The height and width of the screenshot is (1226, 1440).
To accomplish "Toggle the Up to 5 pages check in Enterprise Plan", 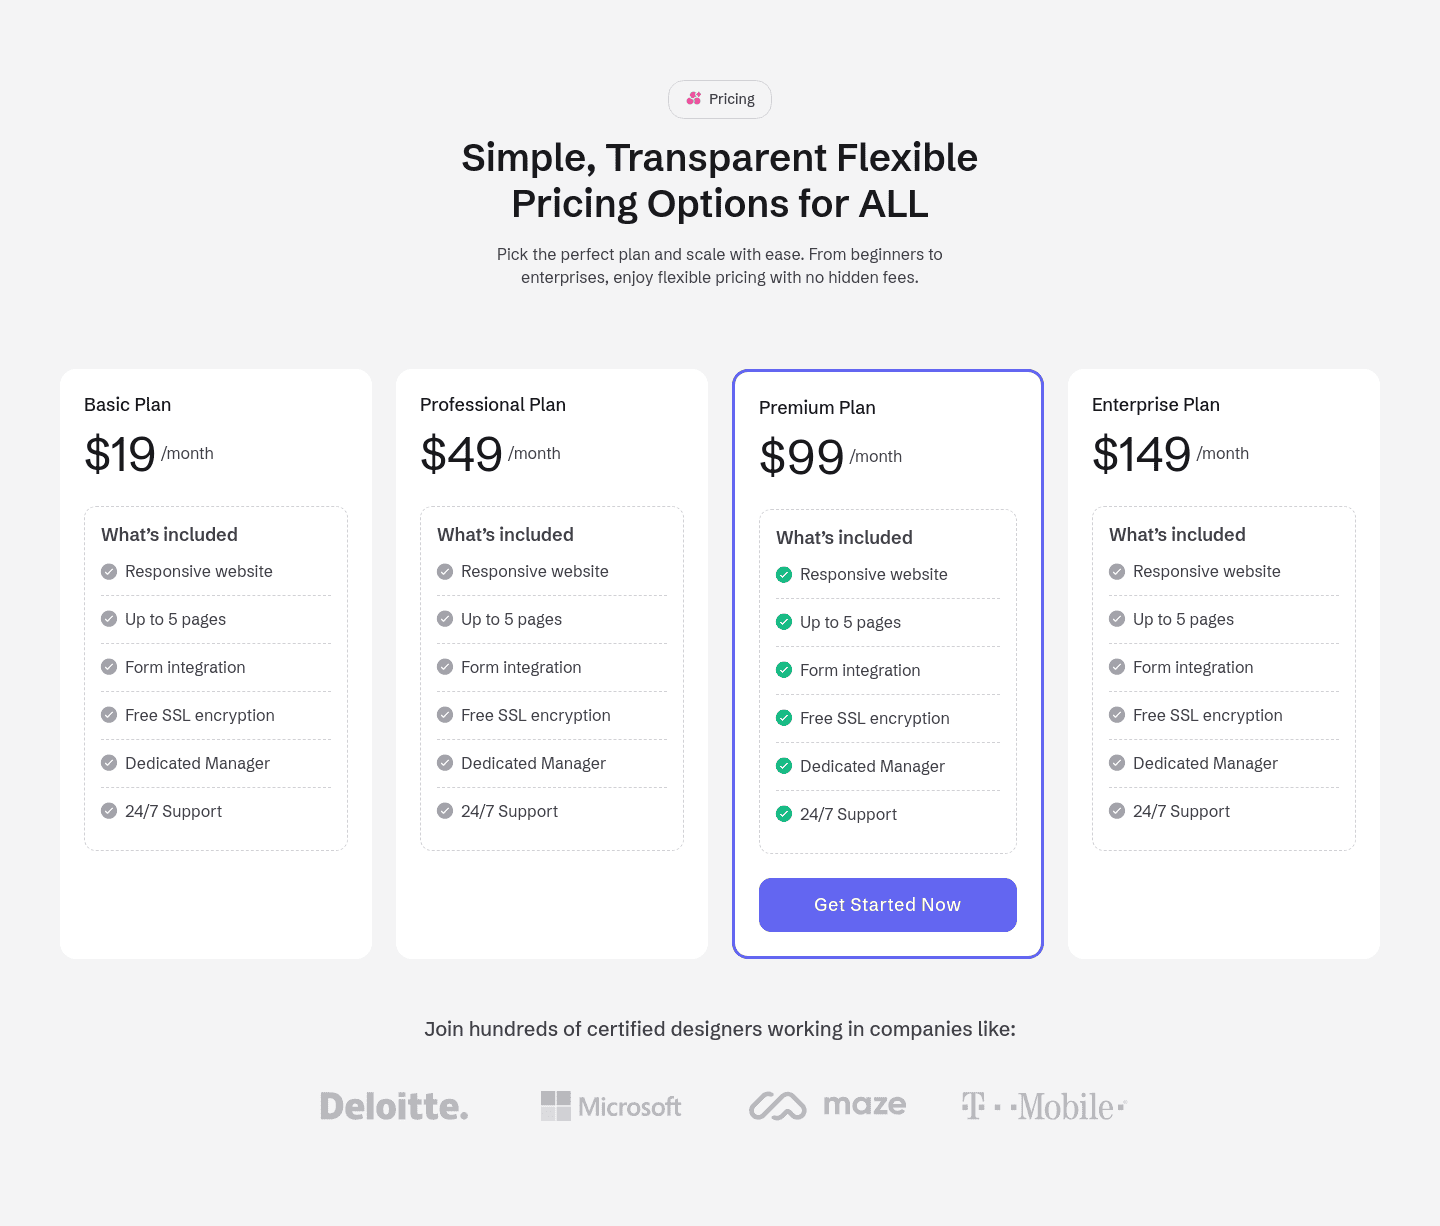I will [1117, 618].
